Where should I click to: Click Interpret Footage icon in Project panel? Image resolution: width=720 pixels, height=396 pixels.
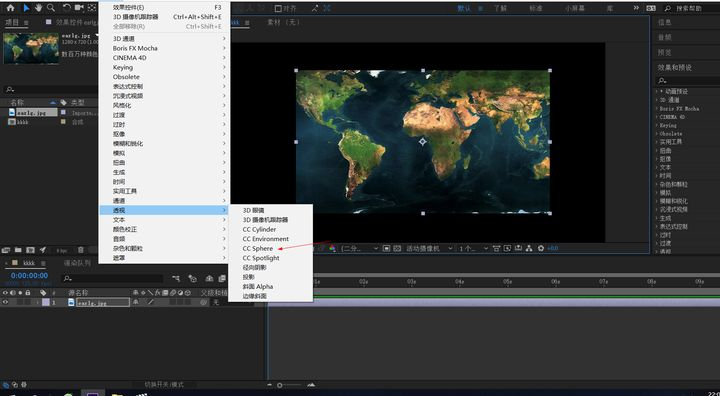coord(6,250)
